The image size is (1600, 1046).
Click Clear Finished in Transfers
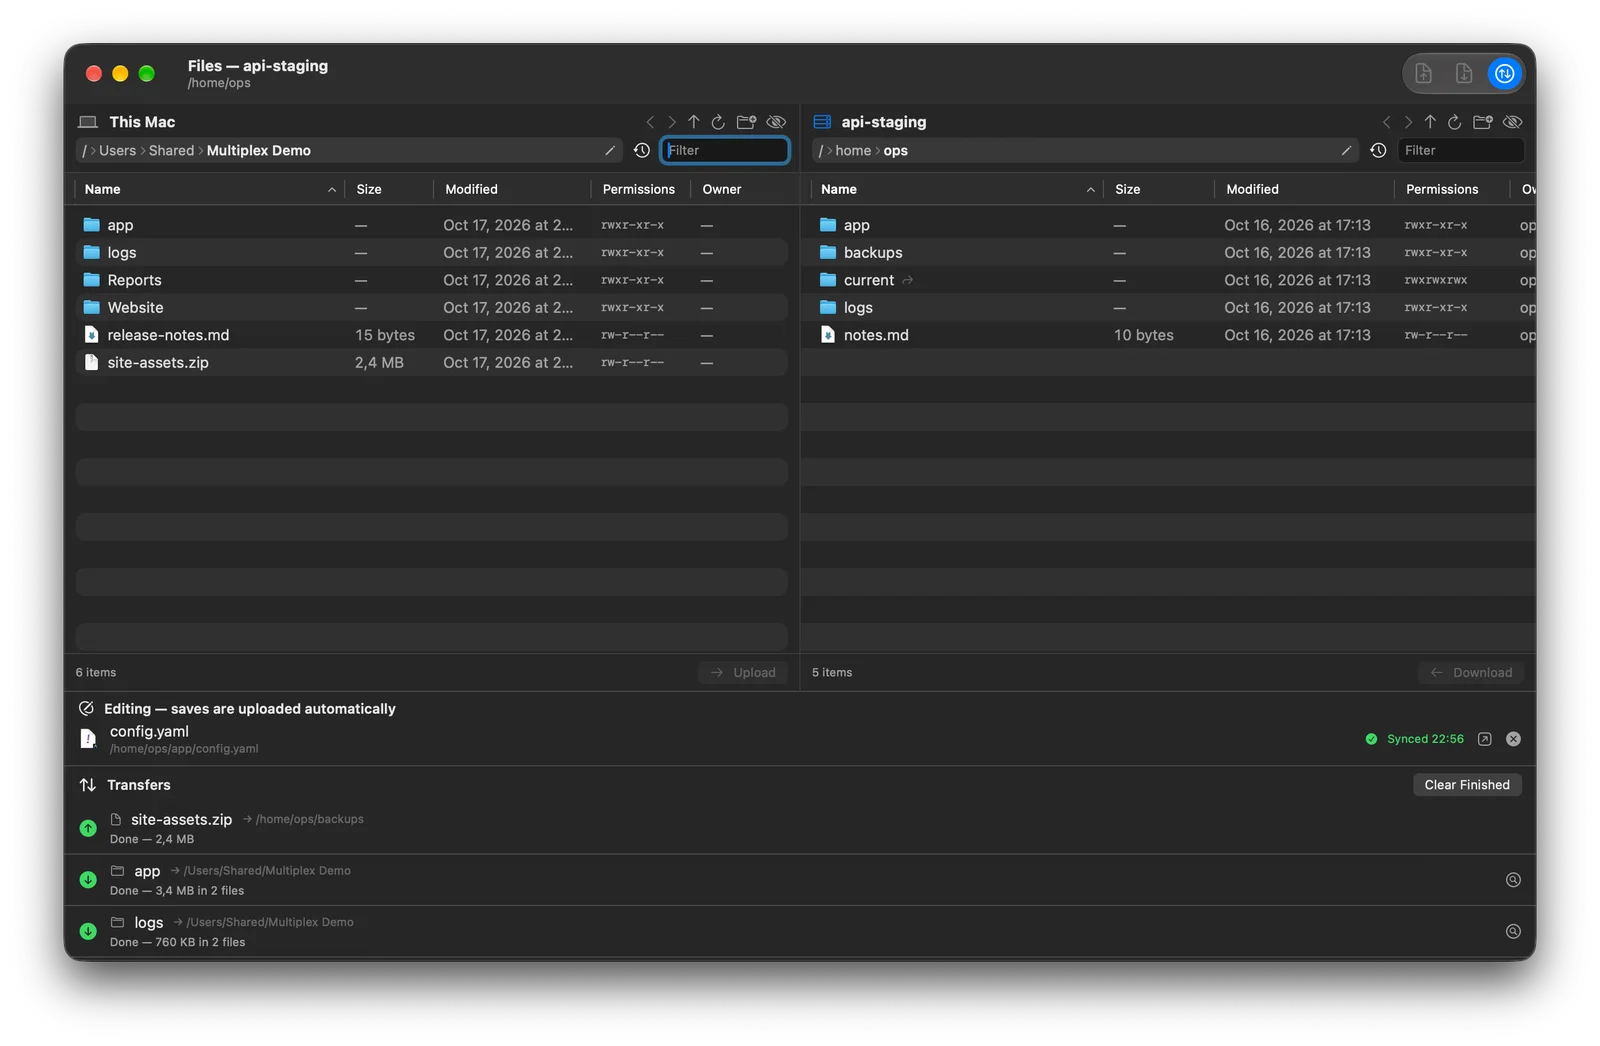1467,785
